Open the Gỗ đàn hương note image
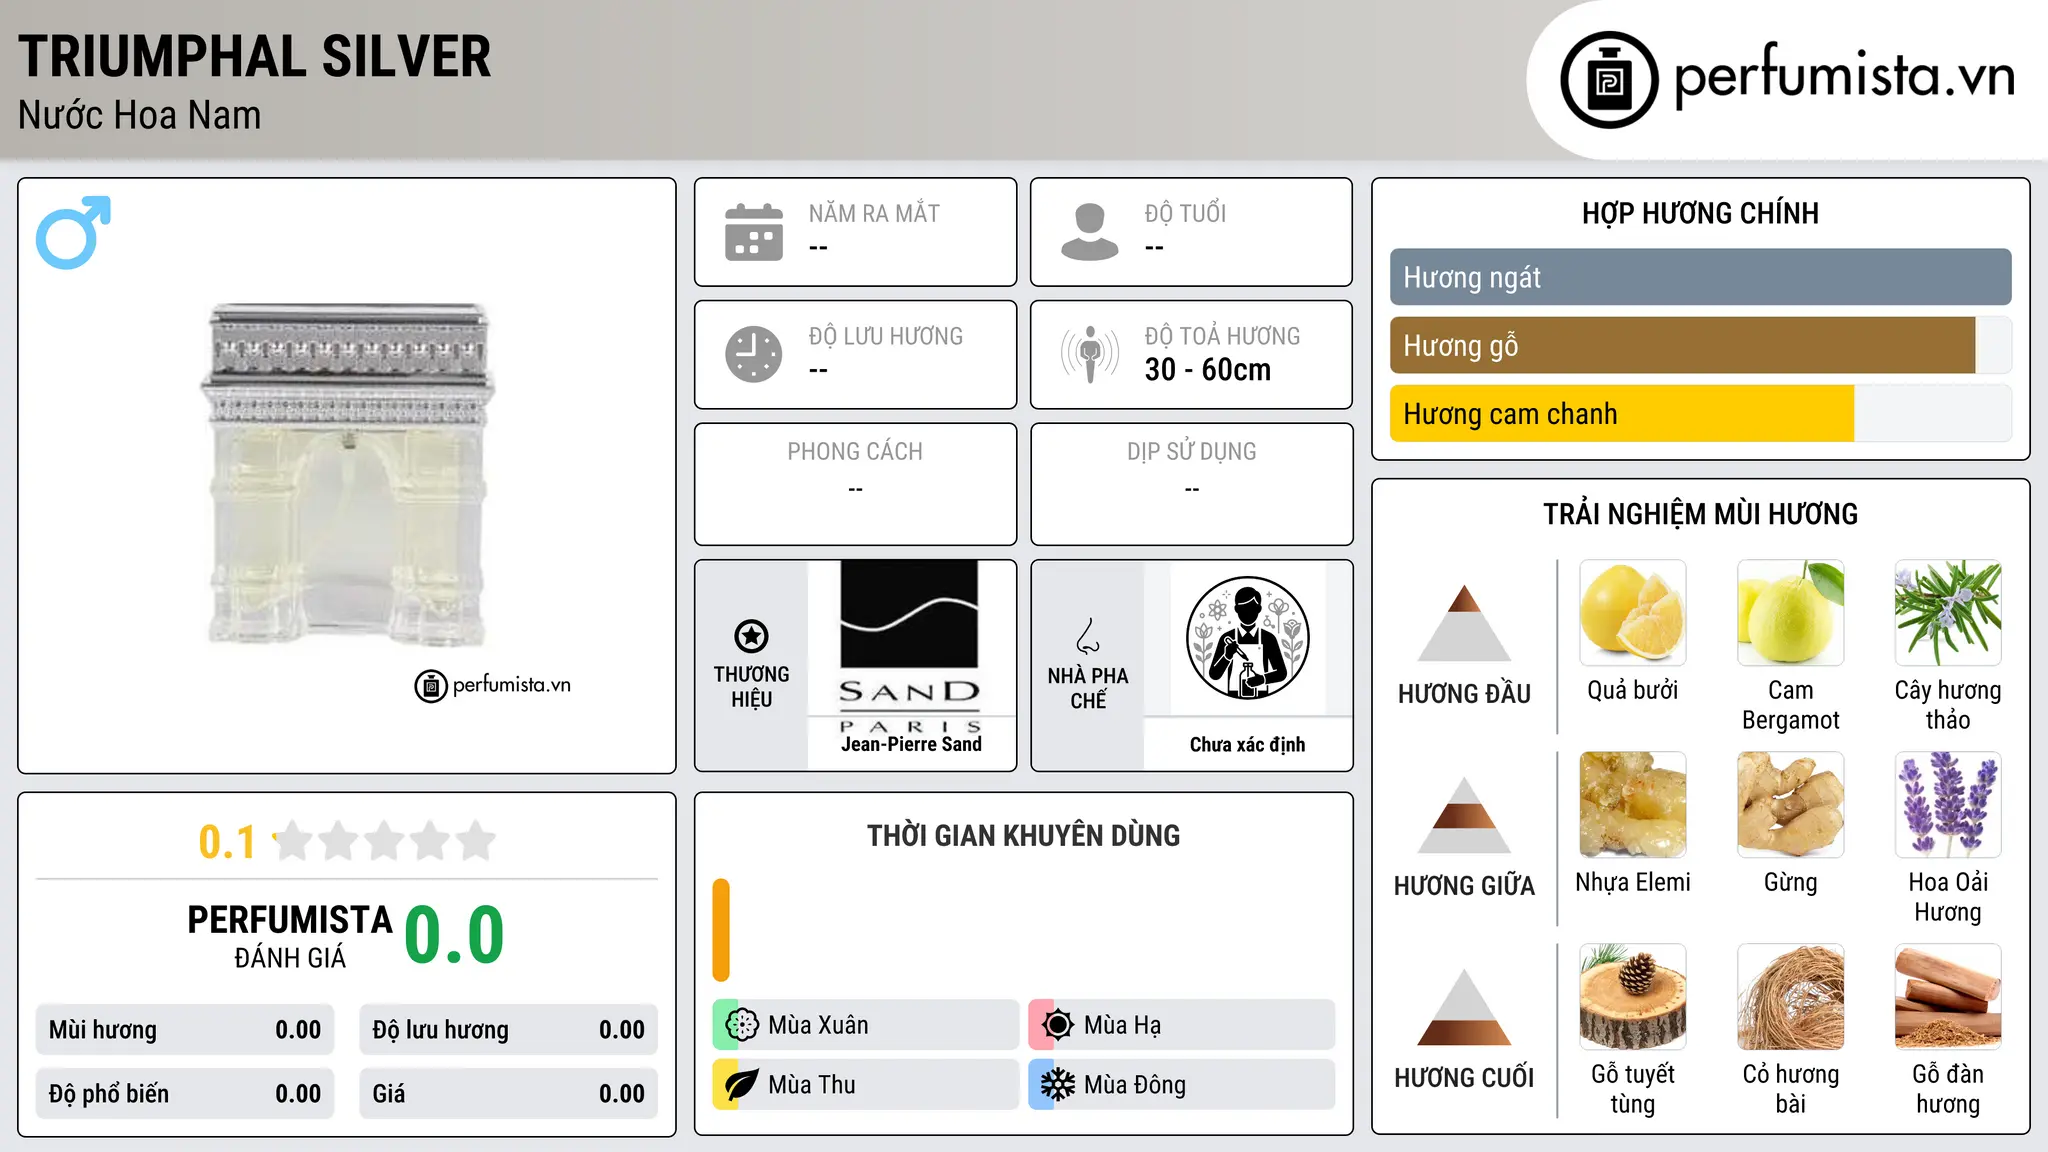The height and width of the screenshot is (1152, 2048). point(1948,997)
